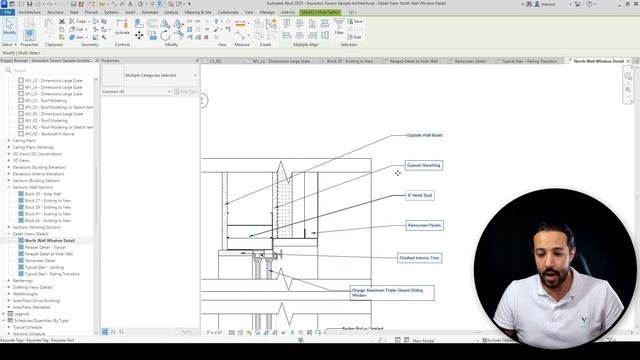Click the Help question mark icon
Screen dimensions: 640x360
589,4
